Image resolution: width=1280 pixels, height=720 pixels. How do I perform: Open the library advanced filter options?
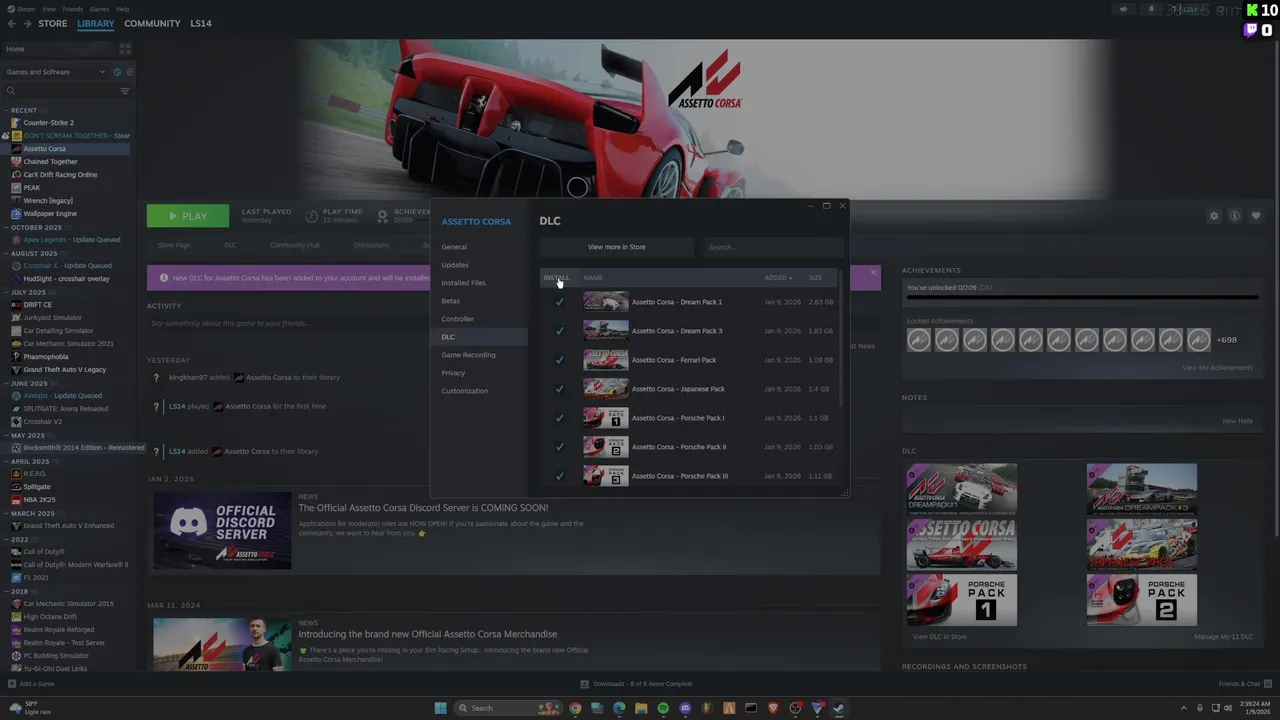[125, 91]
